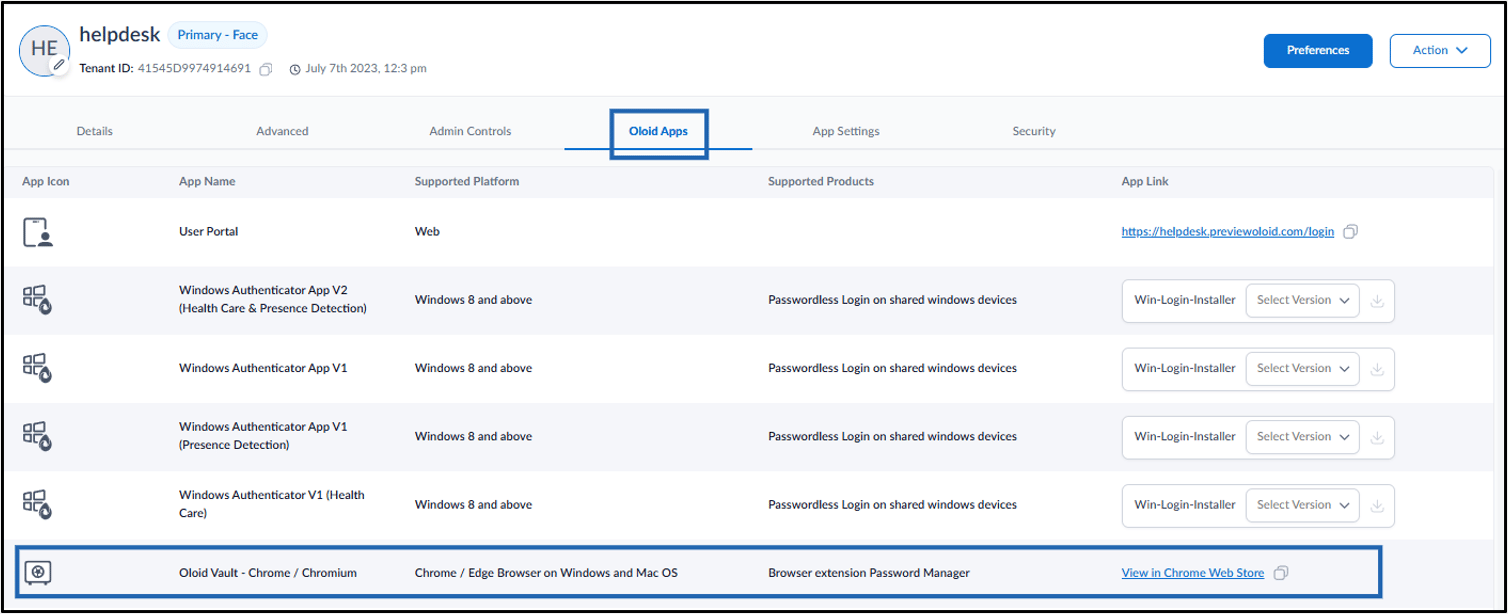Click the Supported Platform column header
The image size is (1508, 614).
point(467,182)
